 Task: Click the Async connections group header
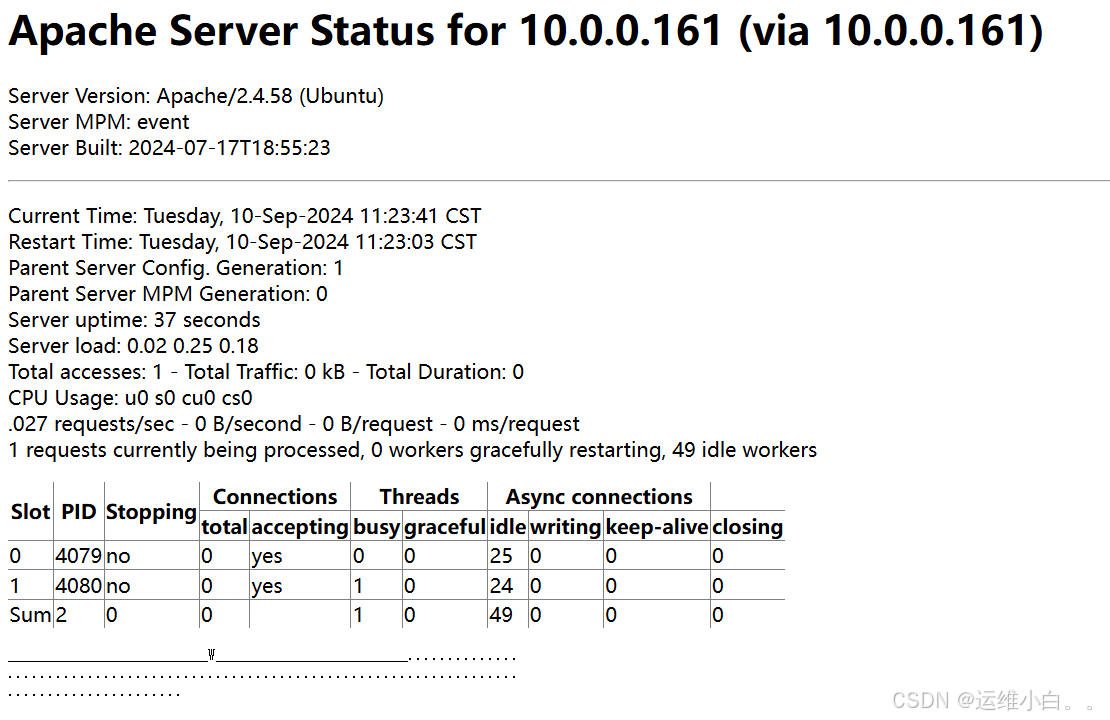[599, 497]
